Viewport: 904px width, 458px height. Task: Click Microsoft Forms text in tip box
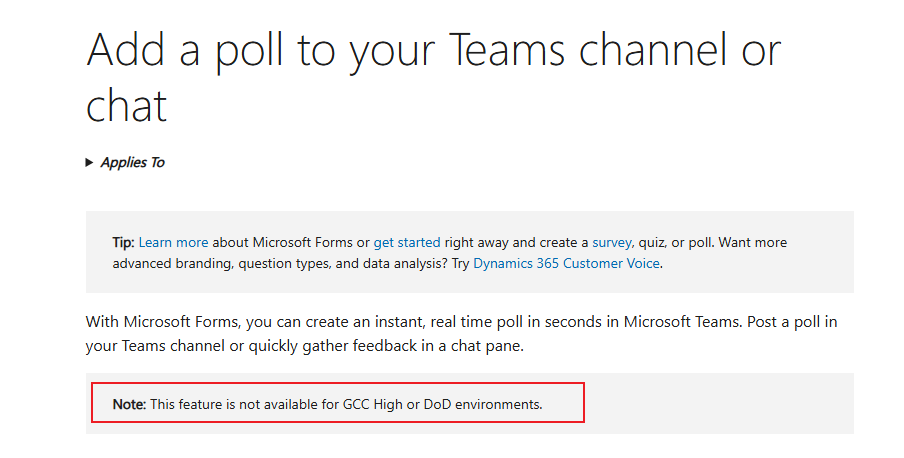303,242
